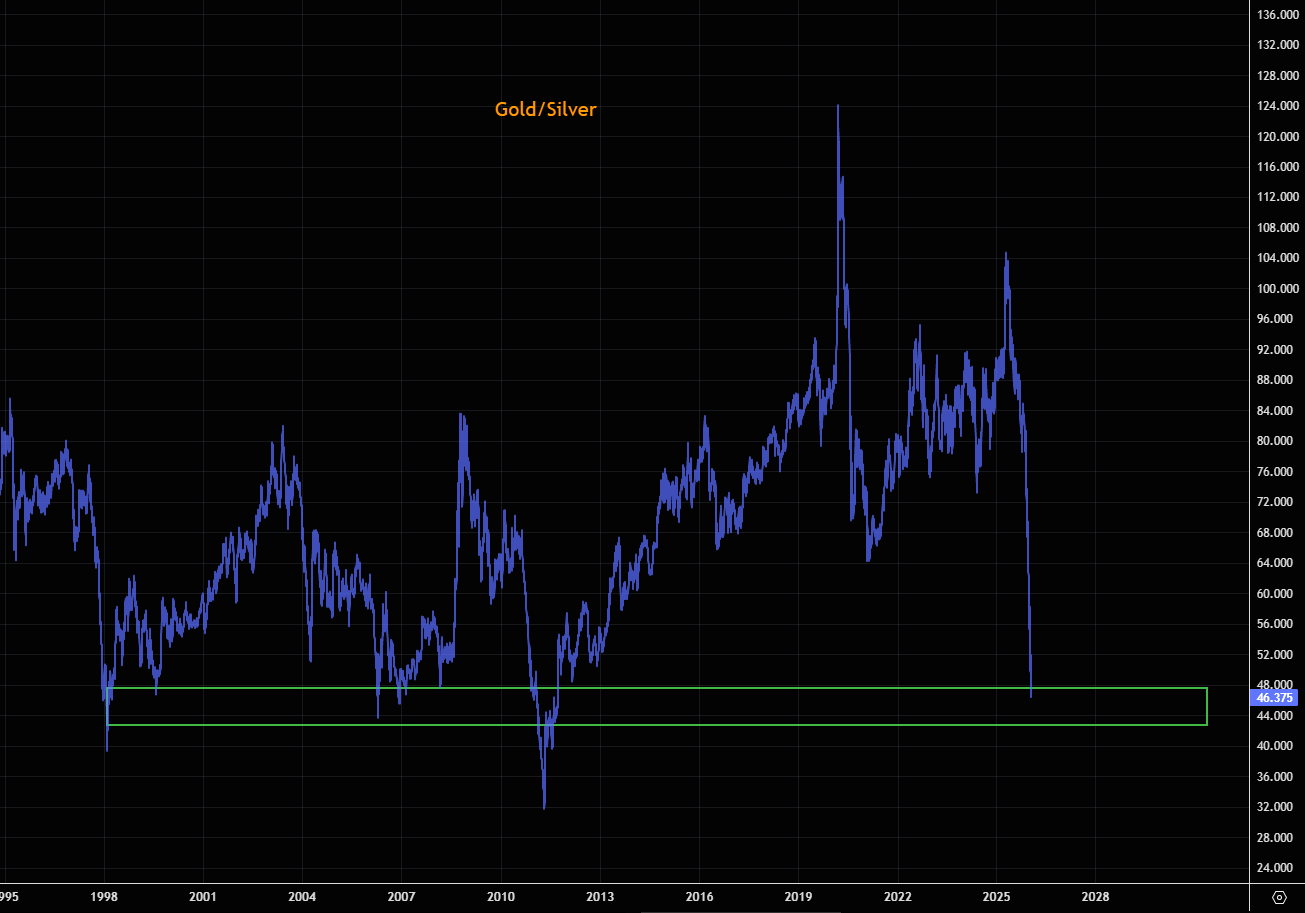Select the green rectangle's right edge
Image resolution: width=1305 pixels, height=913 pixels.
(x=1207, y=706)
